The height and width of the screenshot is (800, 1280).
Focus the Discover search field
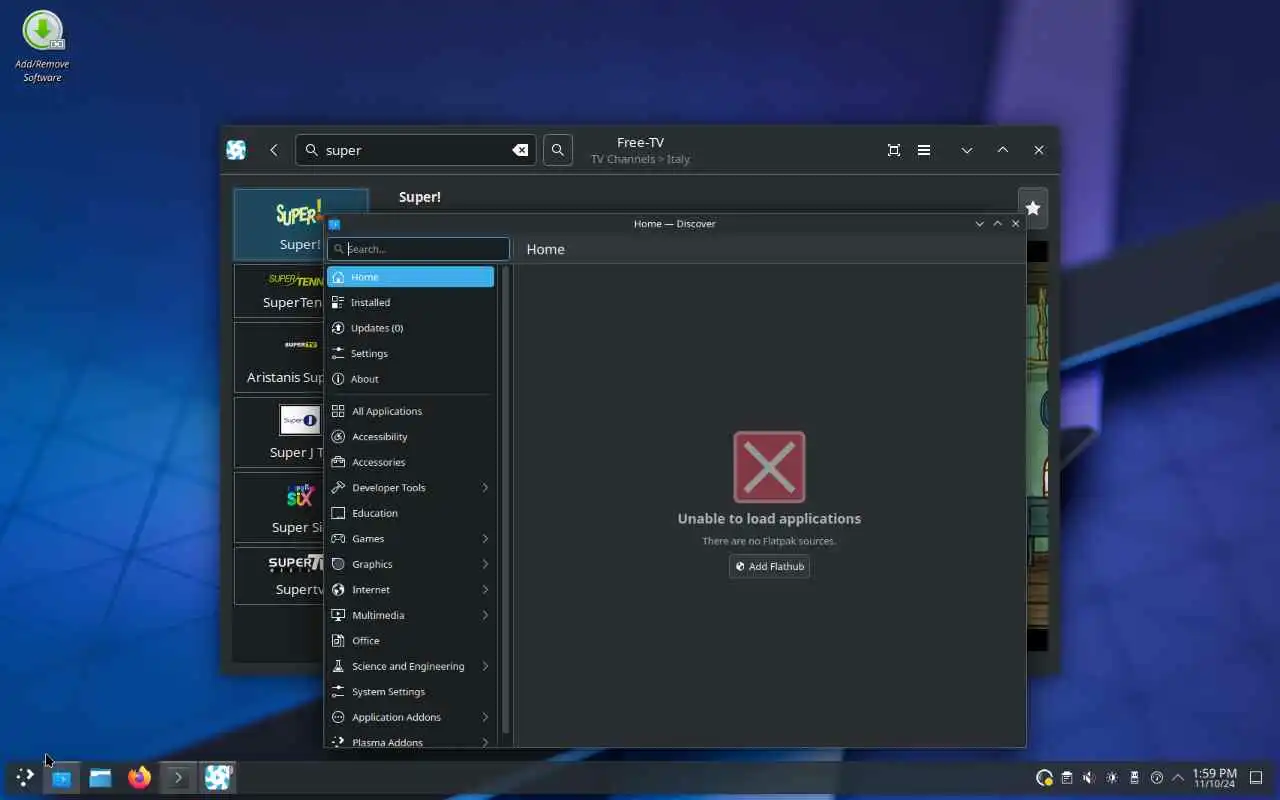(418, 249)
